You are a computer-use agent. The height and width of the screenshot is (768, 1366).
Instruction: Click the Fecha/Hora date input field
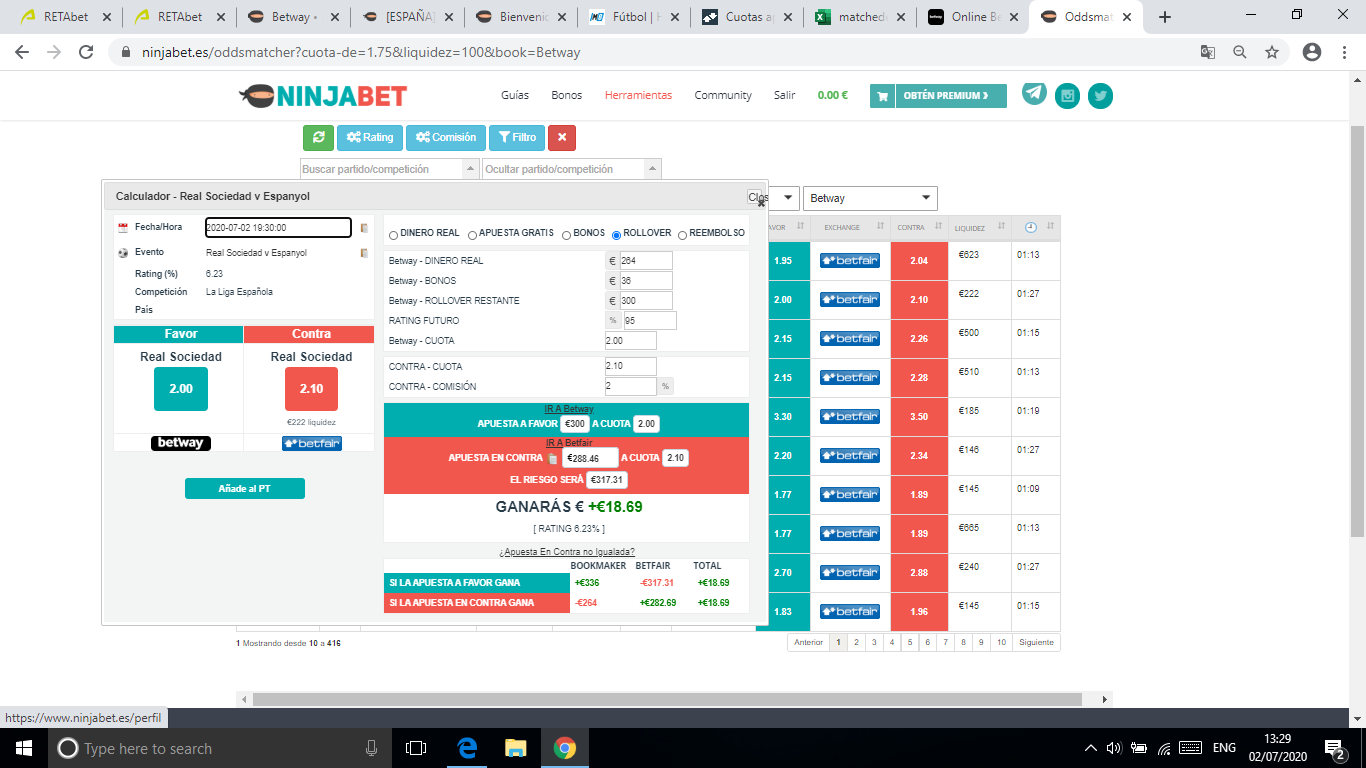pos(278,228)
